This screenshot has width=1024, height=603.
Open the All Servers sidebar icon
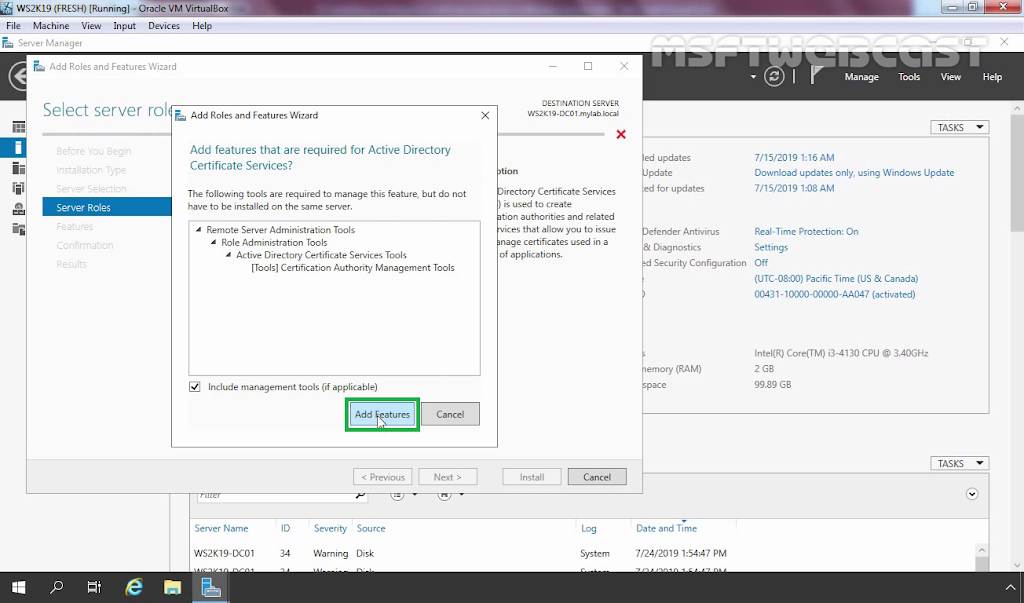pos(18,169)
